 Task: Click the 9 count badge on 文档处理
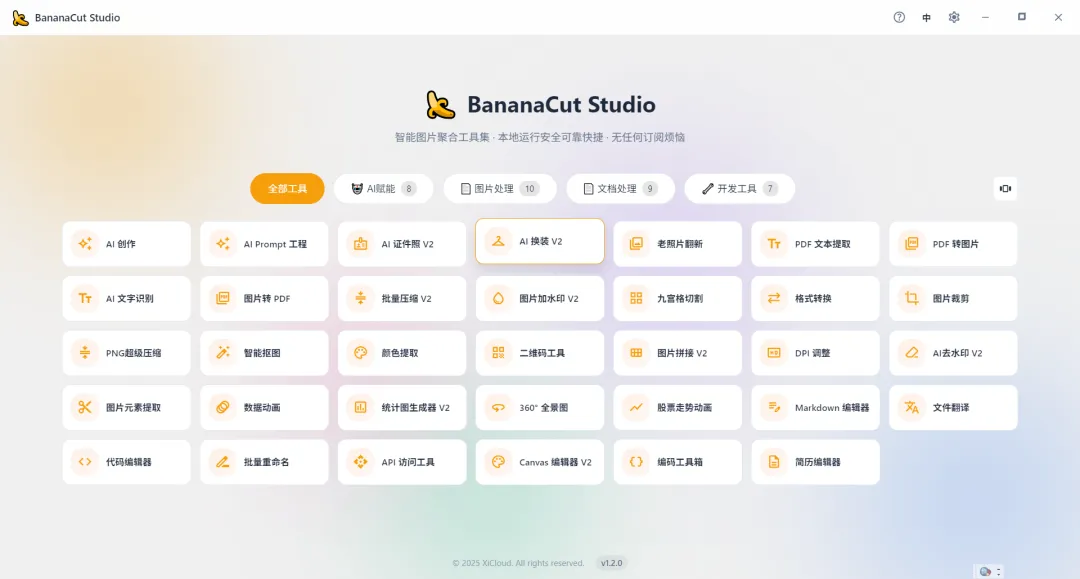(x=650, y=189)
